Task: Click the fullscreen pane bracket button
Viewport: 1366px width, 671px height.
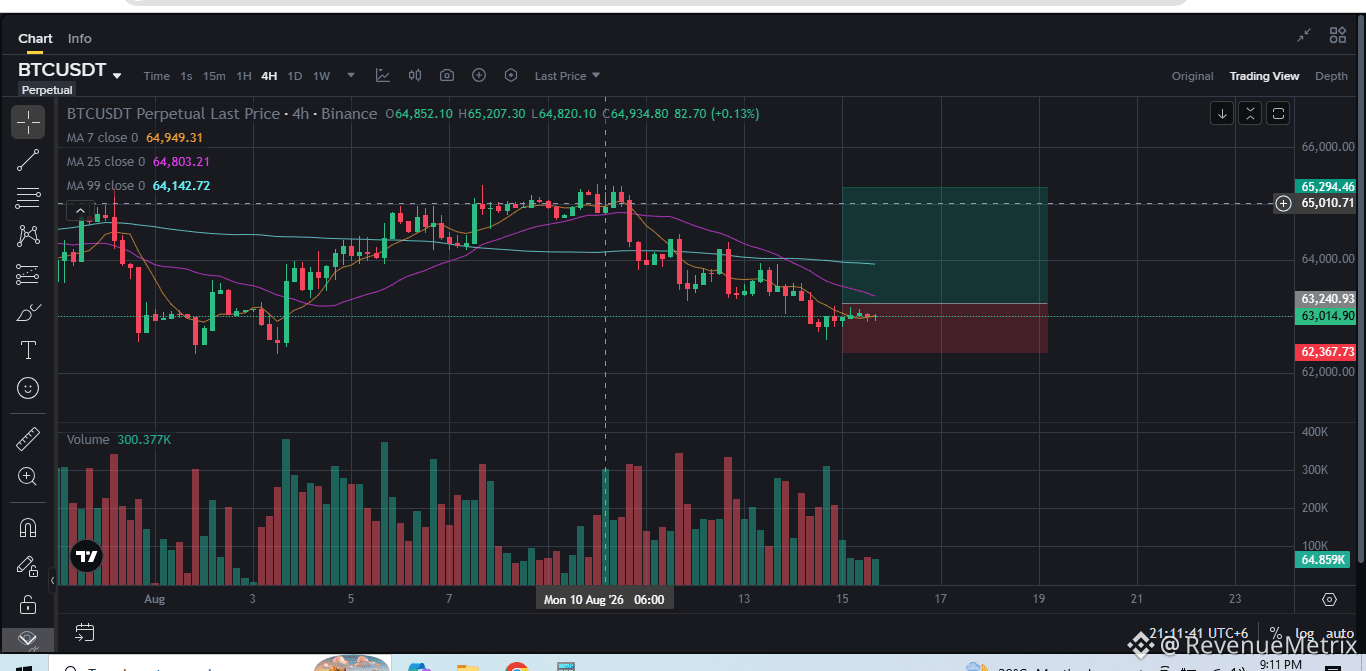Action: (x=1278, y=113)
